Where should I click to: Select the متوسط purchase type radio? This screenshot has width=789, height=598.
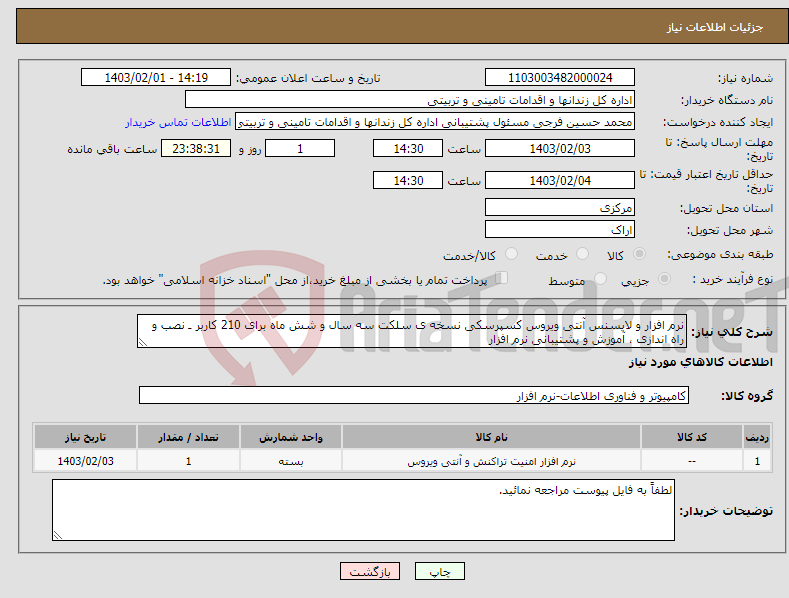(x=600, y=278)
